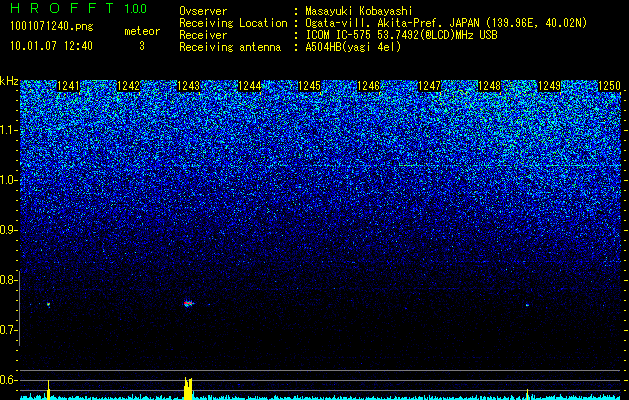The width and height of the screenshot is (629, 400).
Task: Click the 1249 time marker
Action: (549, 86)
